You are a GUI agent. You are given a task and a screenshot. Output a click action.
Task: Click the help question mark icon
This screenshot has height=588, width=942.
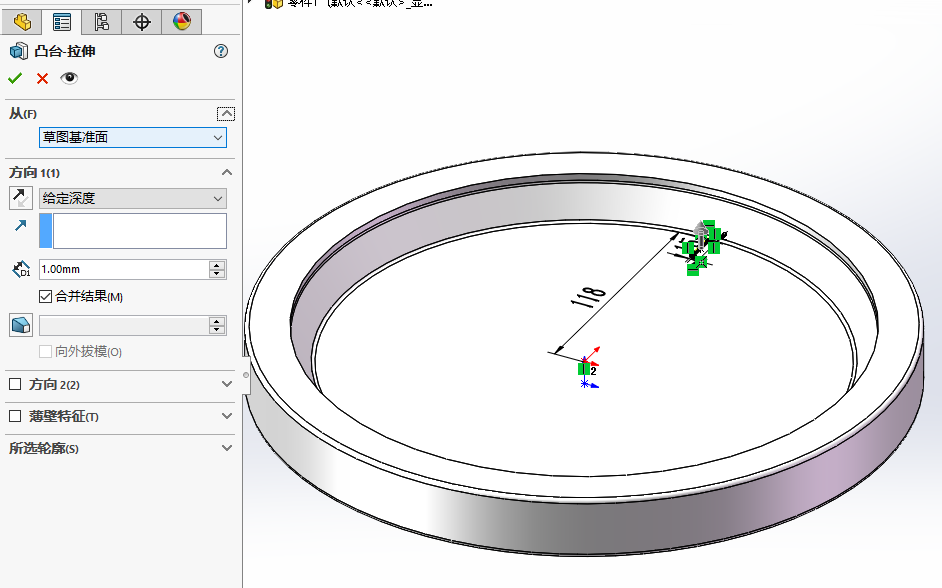coord(221,51)
